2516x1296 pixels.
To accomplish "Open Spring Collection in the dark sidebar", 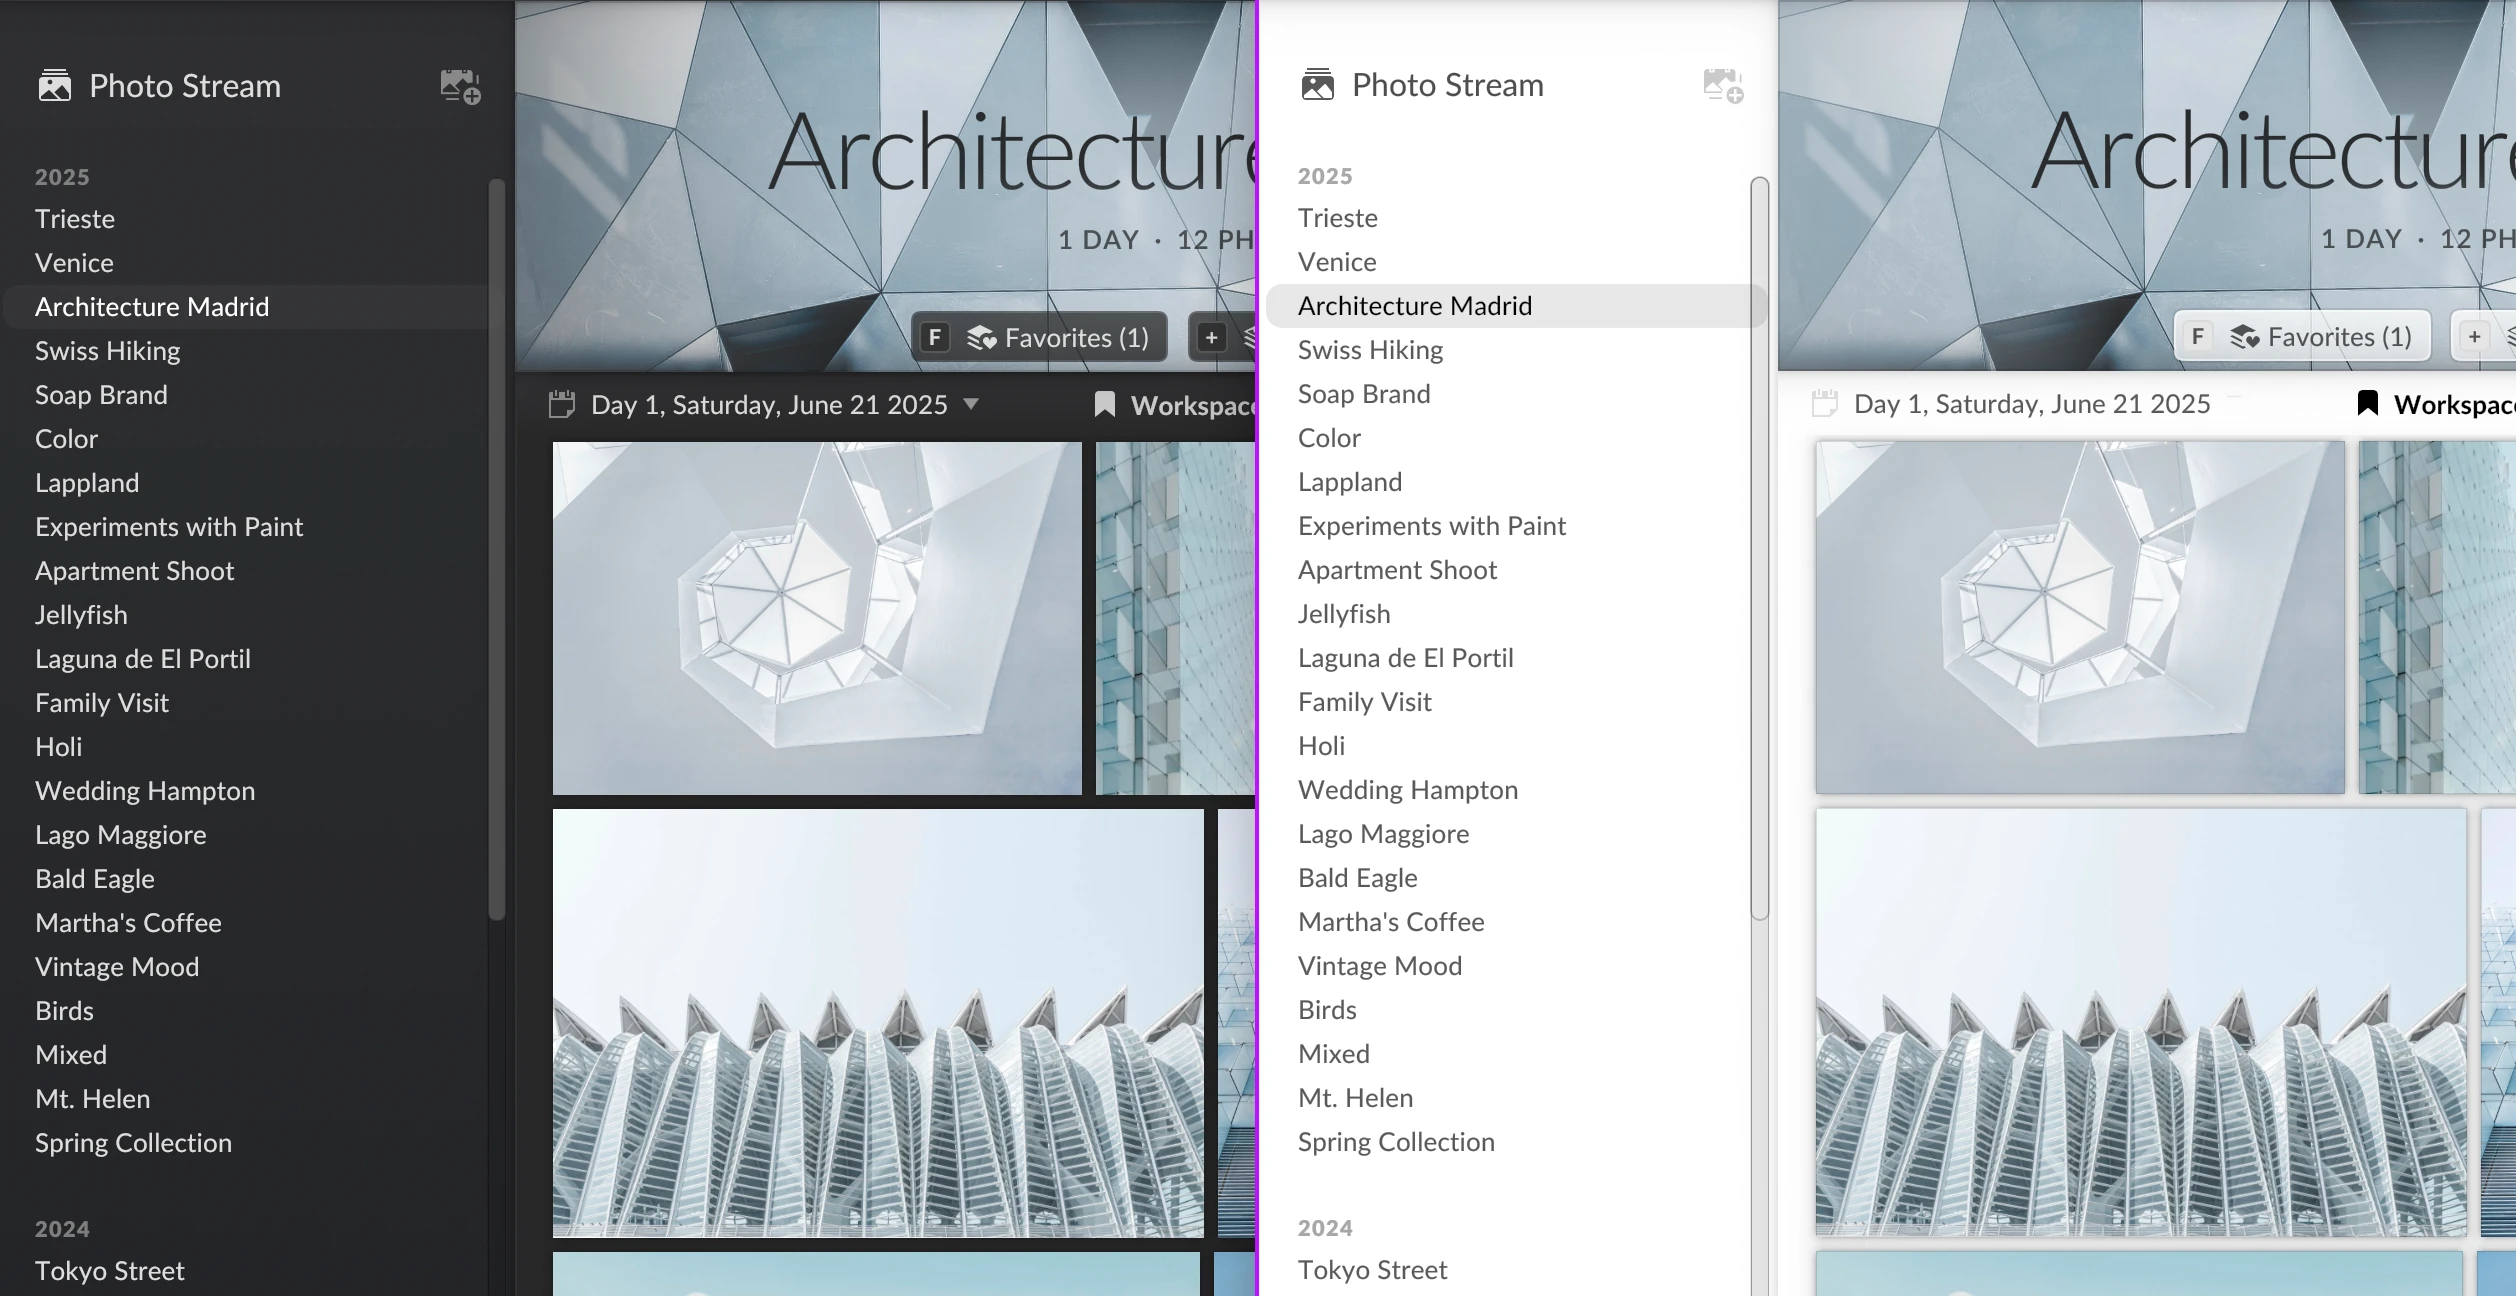I will [x=133, y=1143].
